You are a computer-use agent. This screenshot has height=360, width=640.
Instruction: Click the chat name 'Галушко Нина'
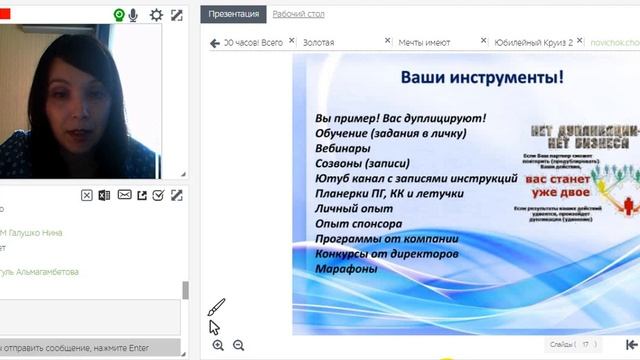point(35,233)
